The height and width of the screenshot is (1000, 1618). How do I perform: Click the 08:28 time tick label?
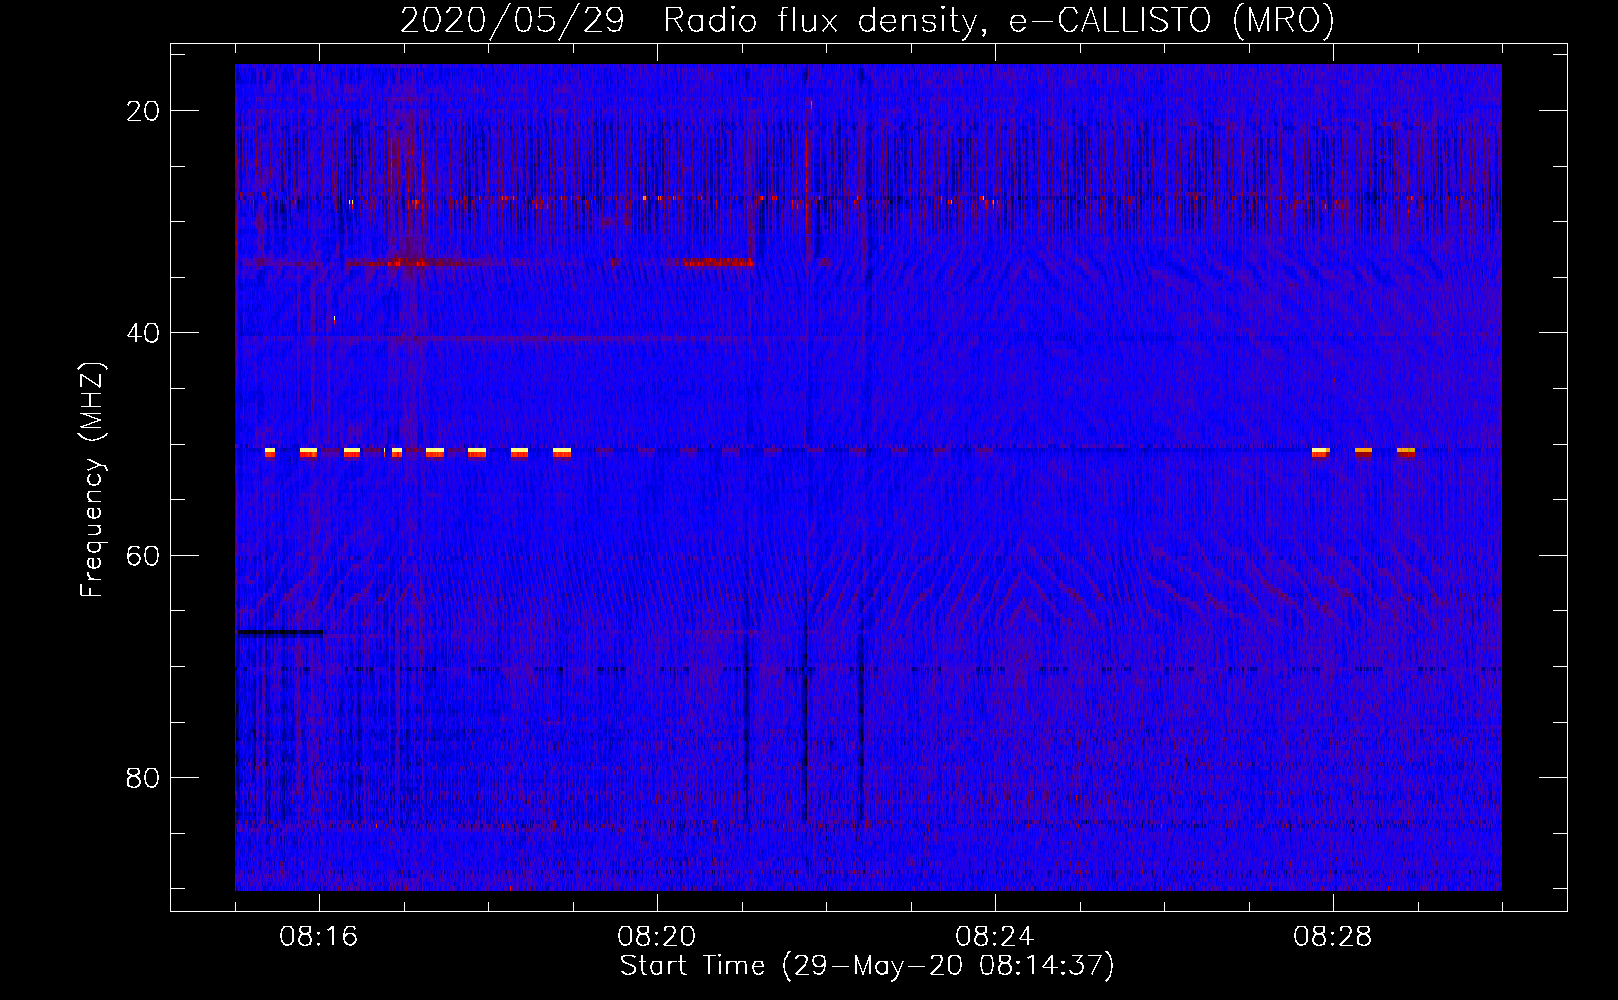tap(1333, 937)
